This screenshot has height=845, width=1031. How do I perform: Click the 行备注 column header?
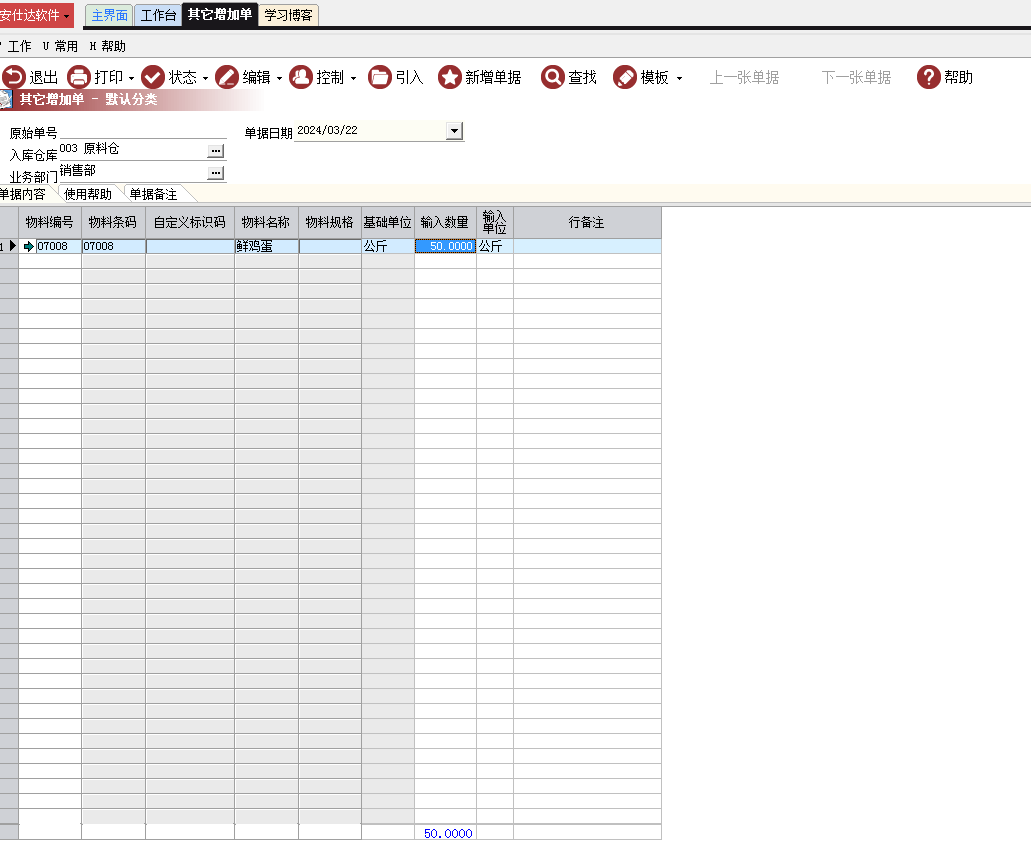point(587,222)
